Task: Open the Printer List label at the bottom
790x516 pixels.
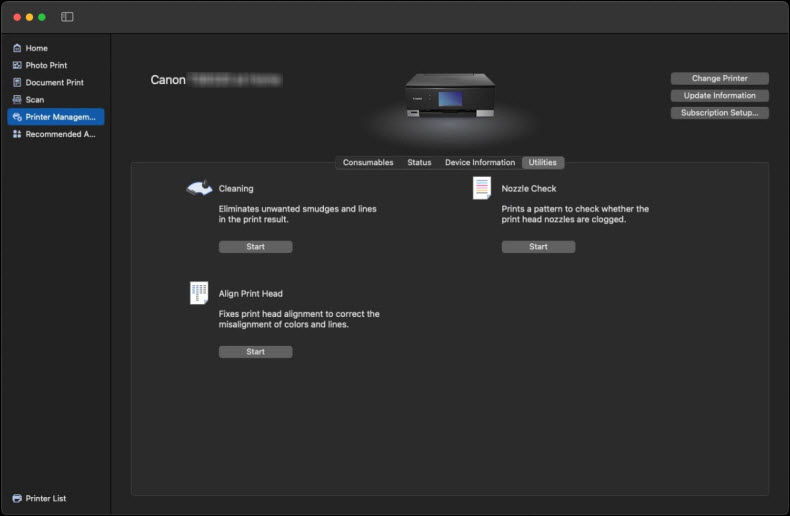Action: tap(46, 498)
